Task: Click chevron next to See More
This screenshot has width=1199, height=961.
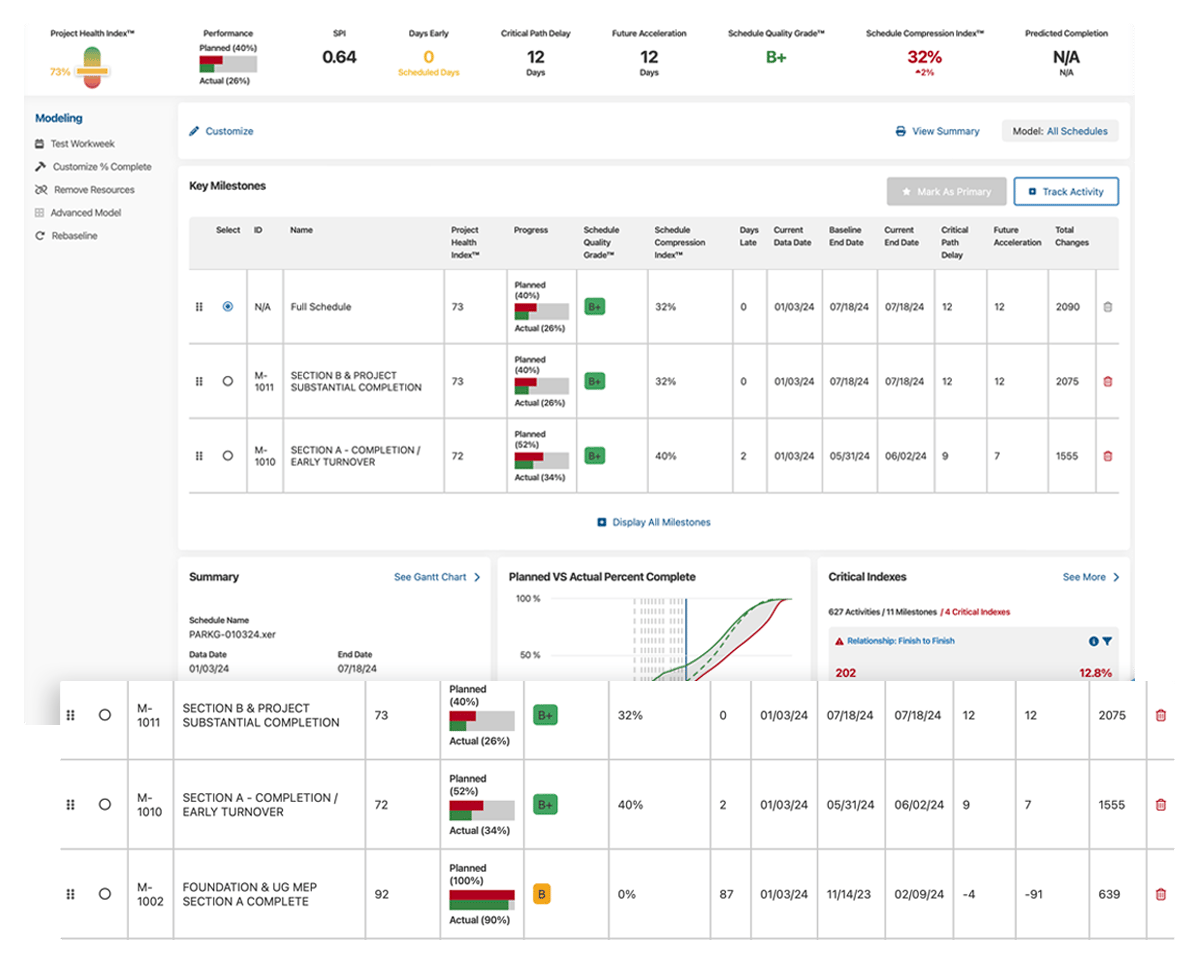Action: point(1116,577)
